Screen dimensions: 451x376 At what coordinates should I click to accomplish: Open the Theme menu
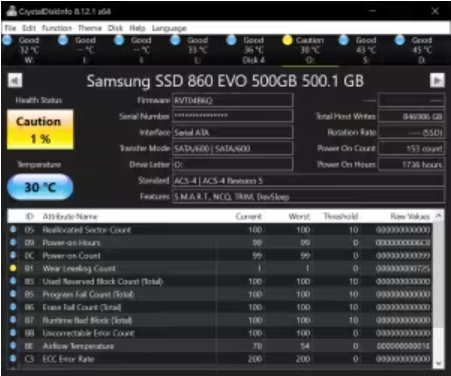[90, 28]
